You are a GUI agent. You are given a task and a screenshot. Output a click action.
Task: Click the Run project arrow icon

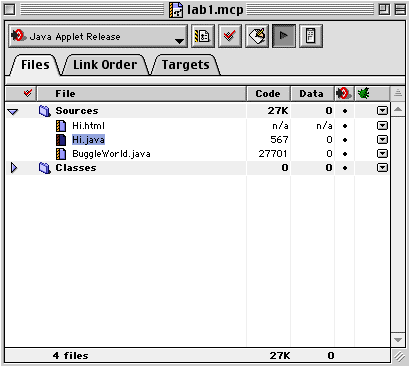(284, 36)
